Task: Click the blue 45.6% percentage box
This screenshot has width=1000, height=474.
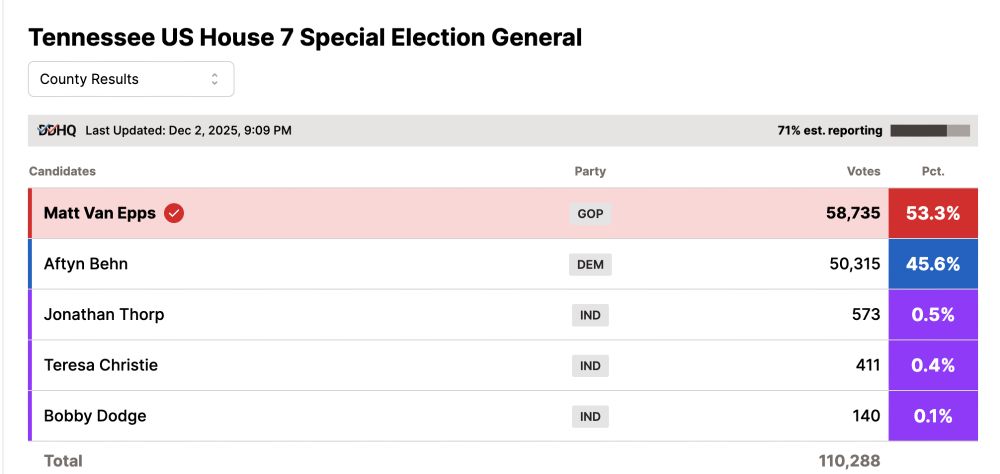Action: tap(933, 264)
